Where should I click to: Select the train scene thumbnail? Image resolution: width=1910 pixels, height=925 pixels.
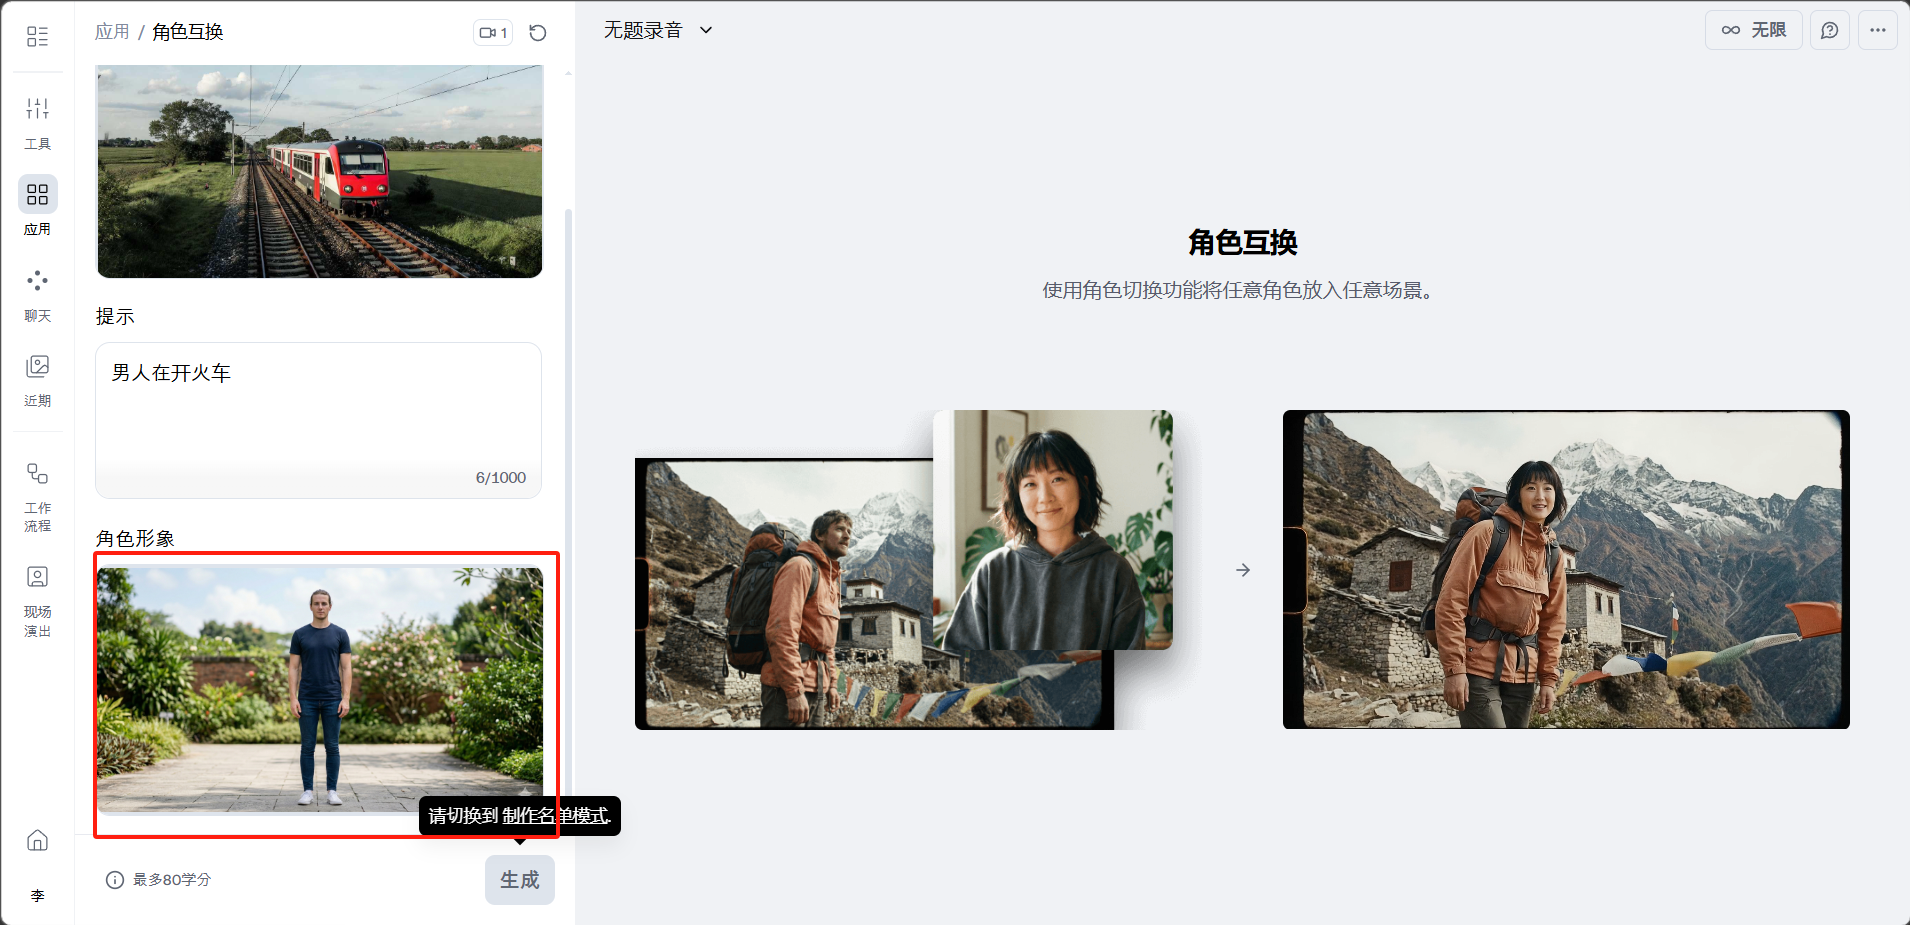click(319, 171)
